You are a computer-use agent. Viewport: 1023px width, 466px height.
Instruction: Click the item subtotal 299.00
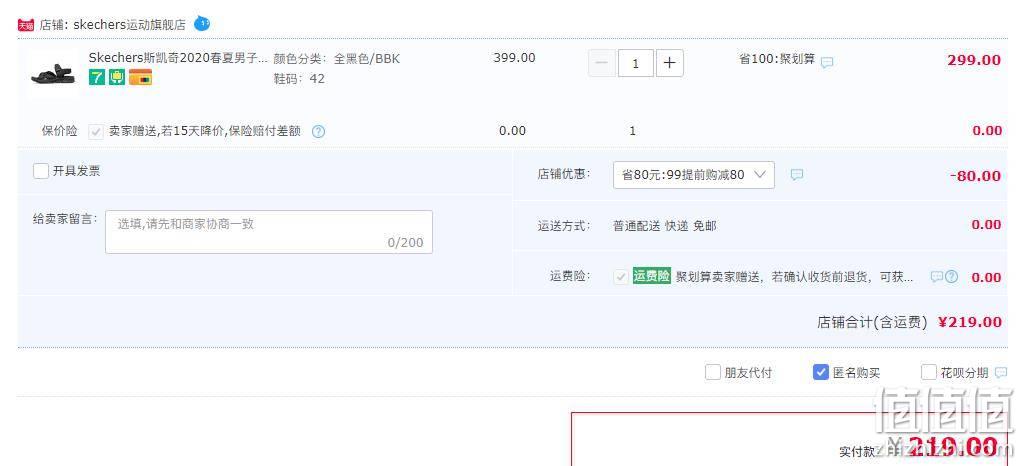coord(973,60)
